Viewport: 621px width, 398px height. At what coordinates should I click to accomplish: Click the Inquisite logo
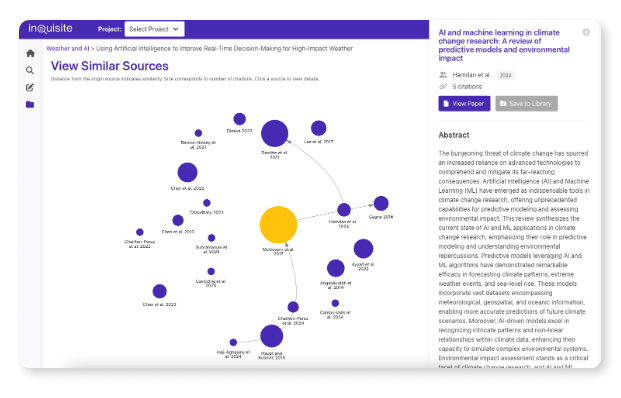click(50, 29)
